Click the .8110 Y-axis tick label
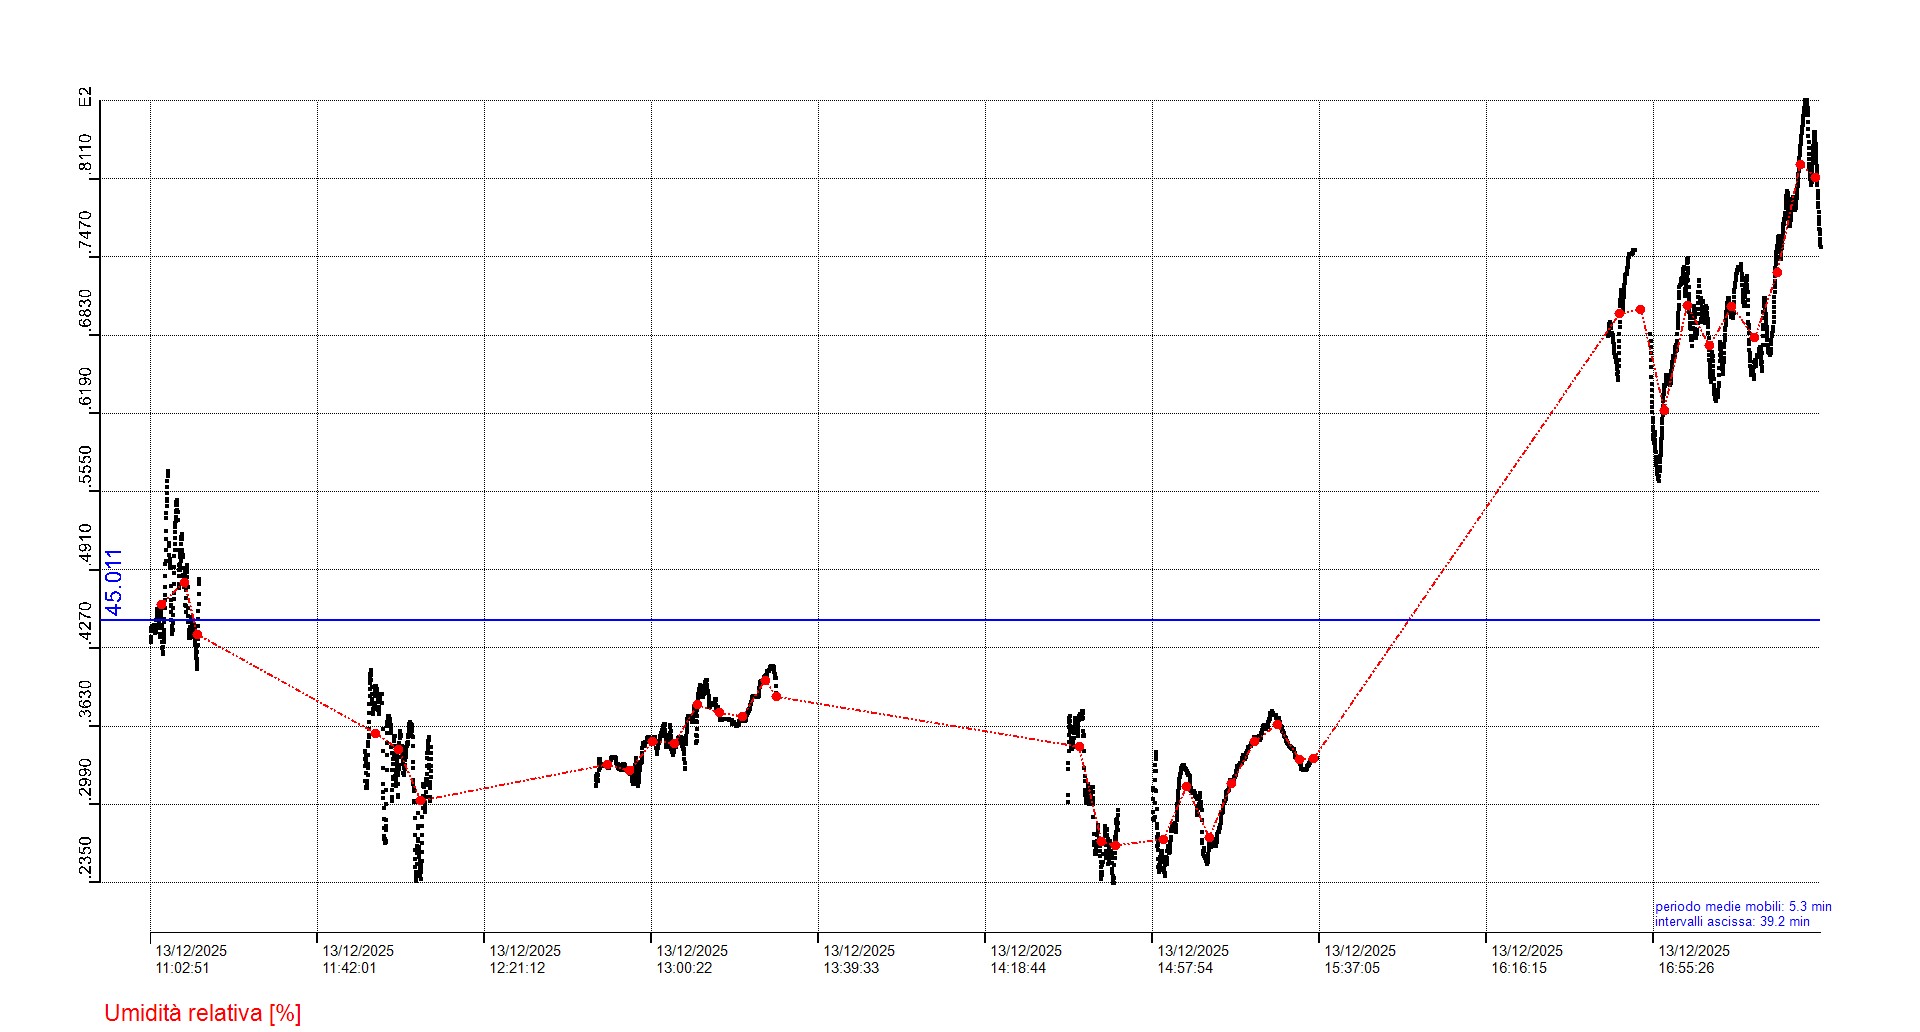Viewport: 1920px width, 1032px height. pyautogui.click(x=85, y=154)
